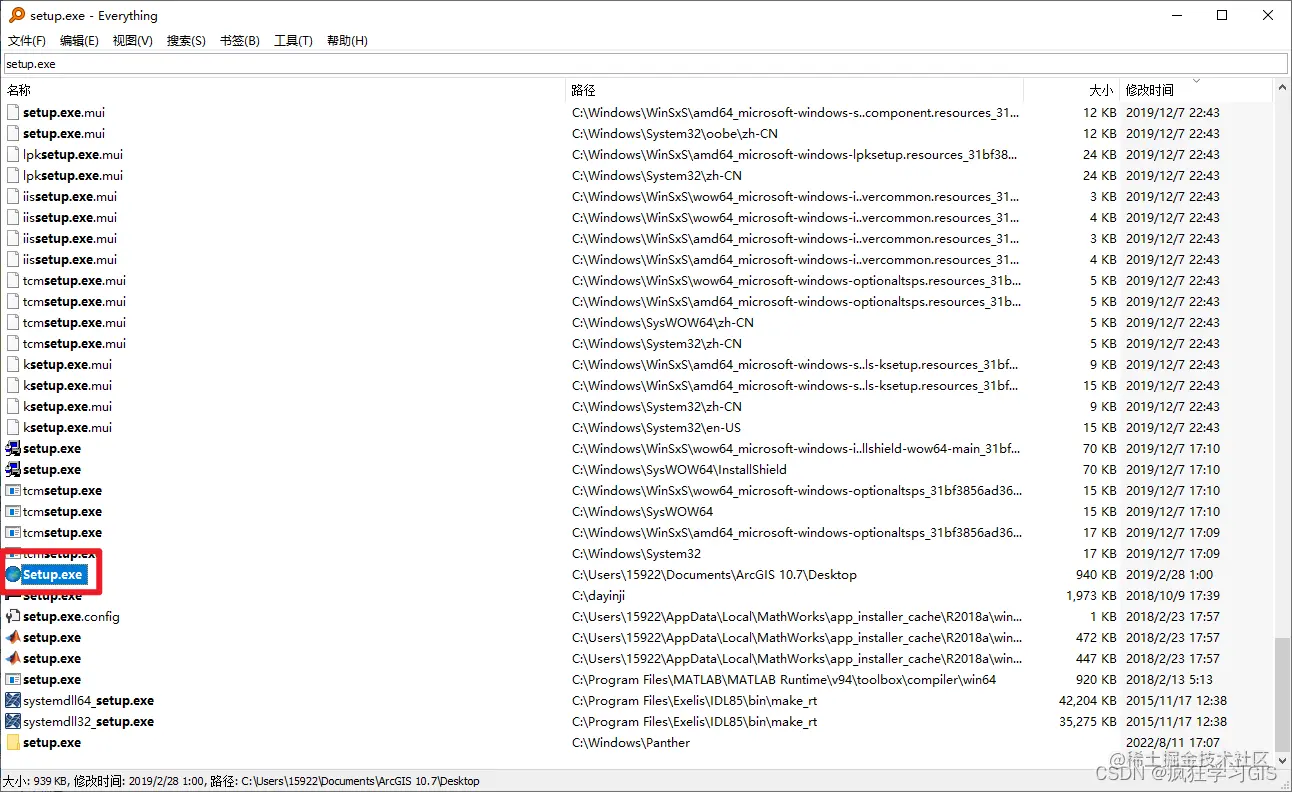Sort results by the 修改时间 column header
Image resolution: width=1292 pixels, height=792 pixels.
(1195, 90)
